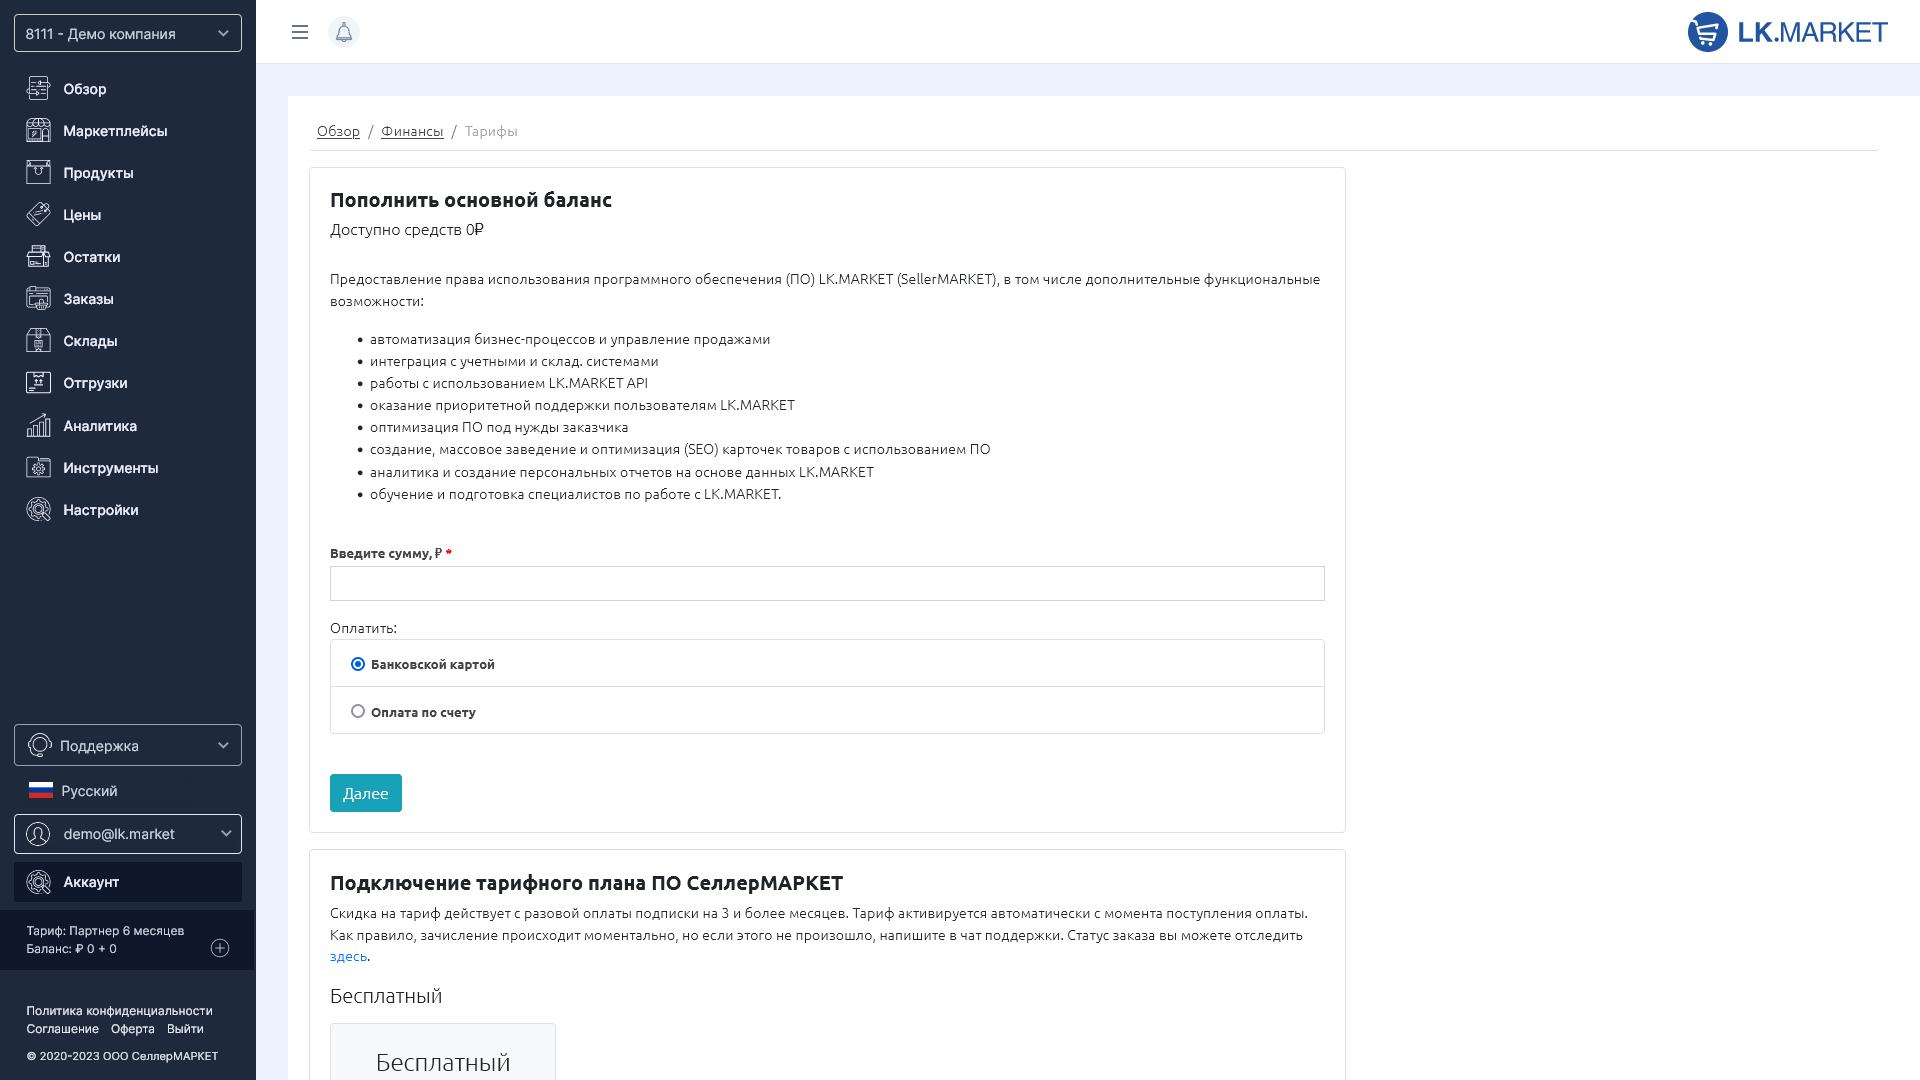Image resolution: width=1920 pixels, height=1080 pixels.
Task: Click the Цены price tag icon
Action: point(38,215)
